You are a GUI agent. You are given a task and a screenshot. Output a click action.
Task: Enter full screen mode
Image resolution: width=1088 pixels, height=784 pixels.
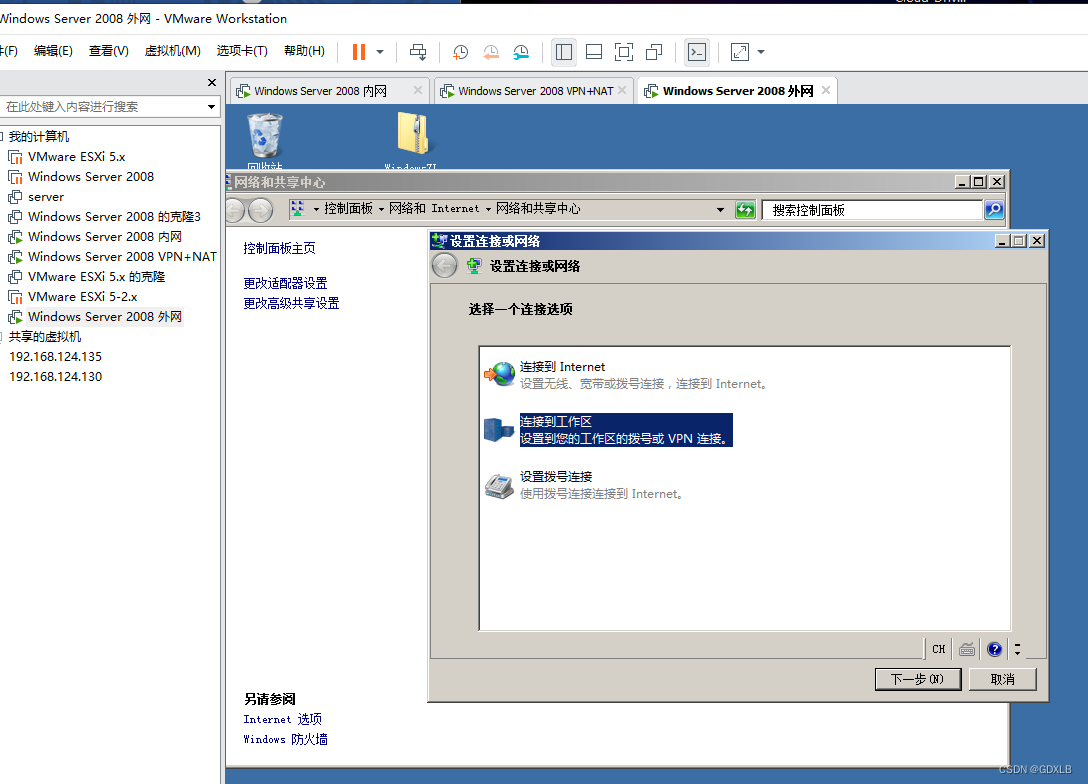[624, 52]
